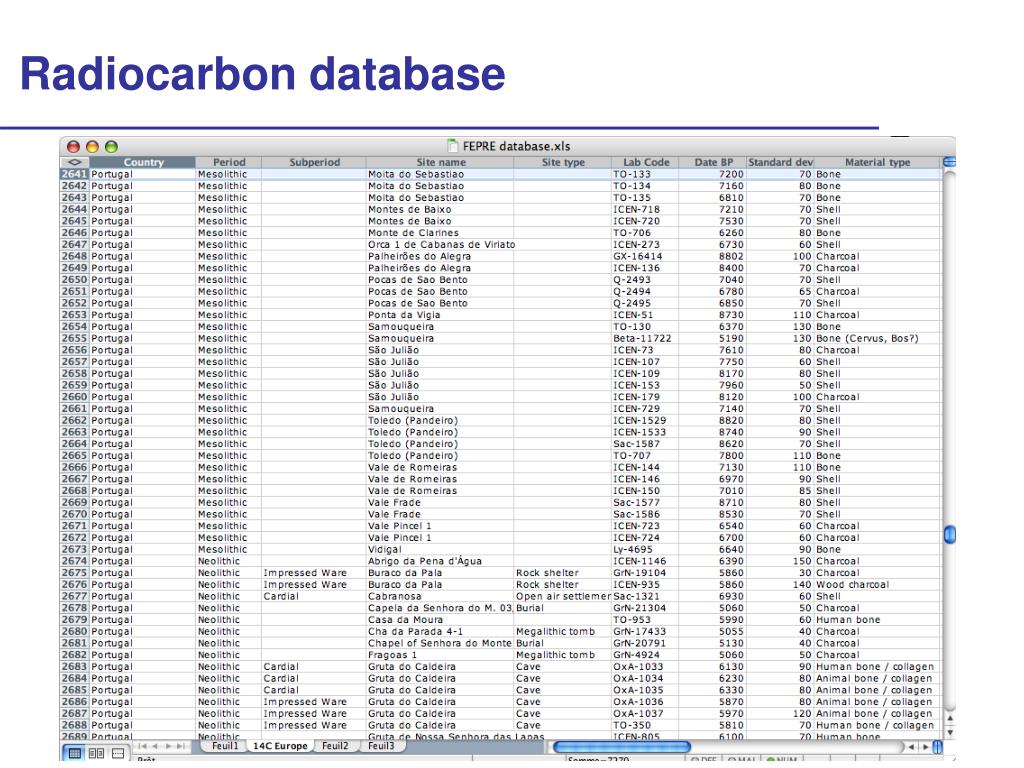This screenshot has height=768, width=1024.
Task: Click the 'Ly-4695' lab code cell
Action: tap(645, 549)
